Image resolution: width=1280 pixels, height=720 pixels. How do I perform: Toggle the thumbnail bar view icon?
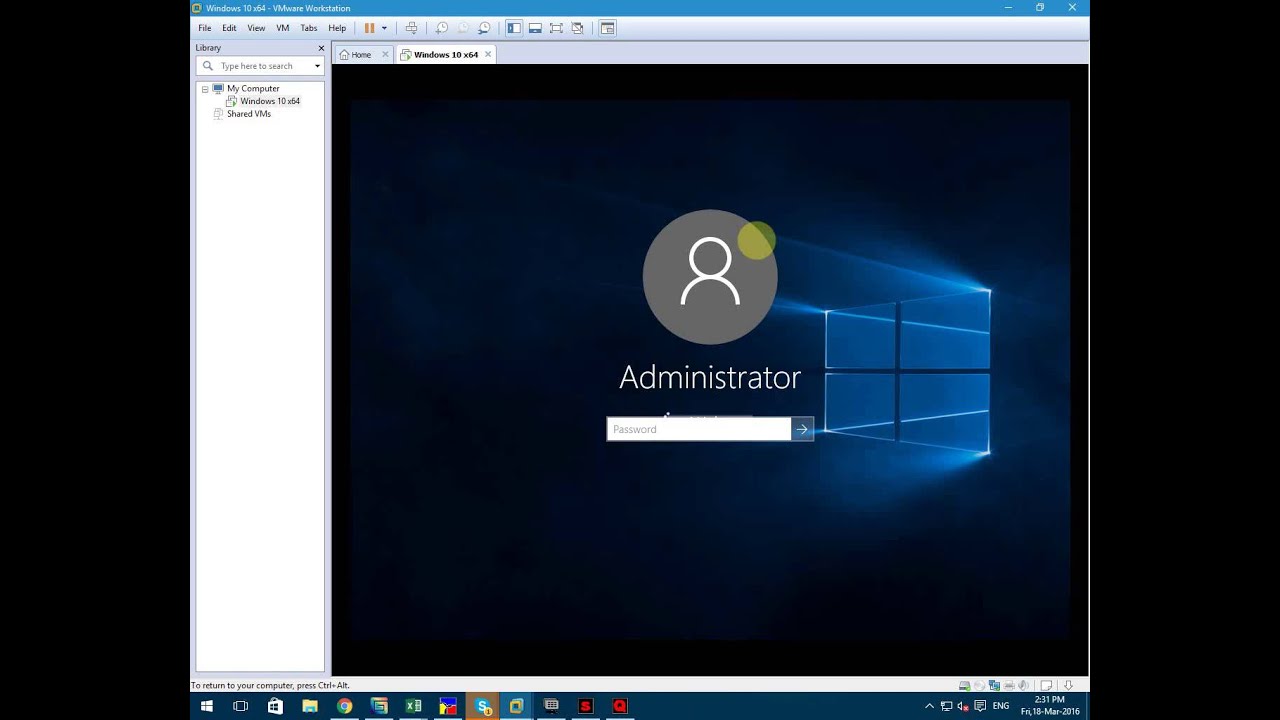click(x=535, y=28)
